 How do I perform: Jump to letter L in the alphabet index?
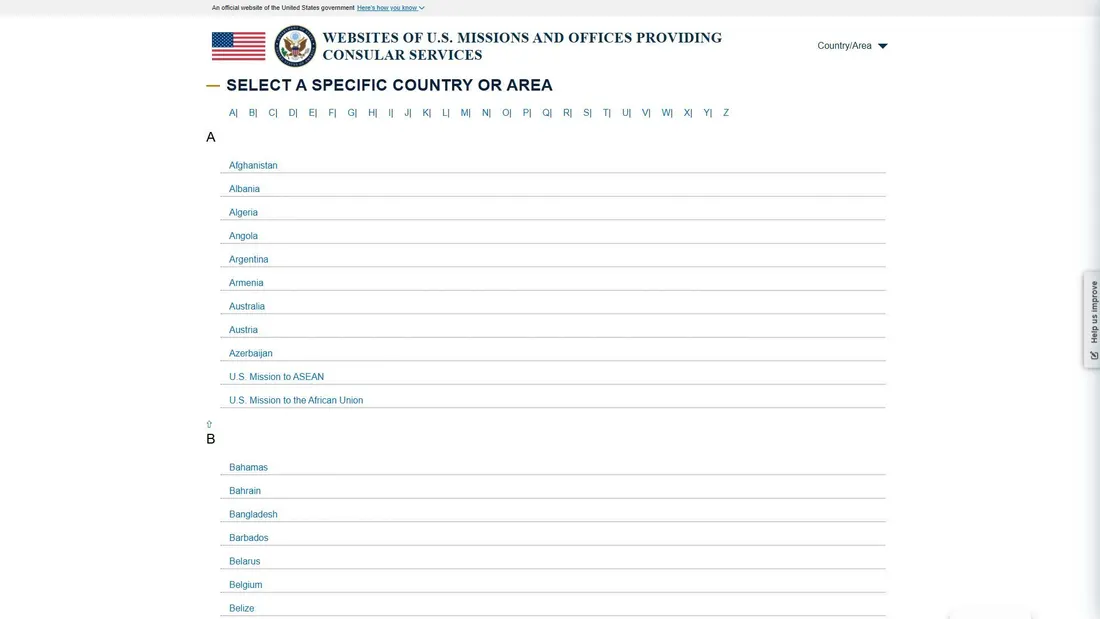pyautogui.click(x=445, y=112)
